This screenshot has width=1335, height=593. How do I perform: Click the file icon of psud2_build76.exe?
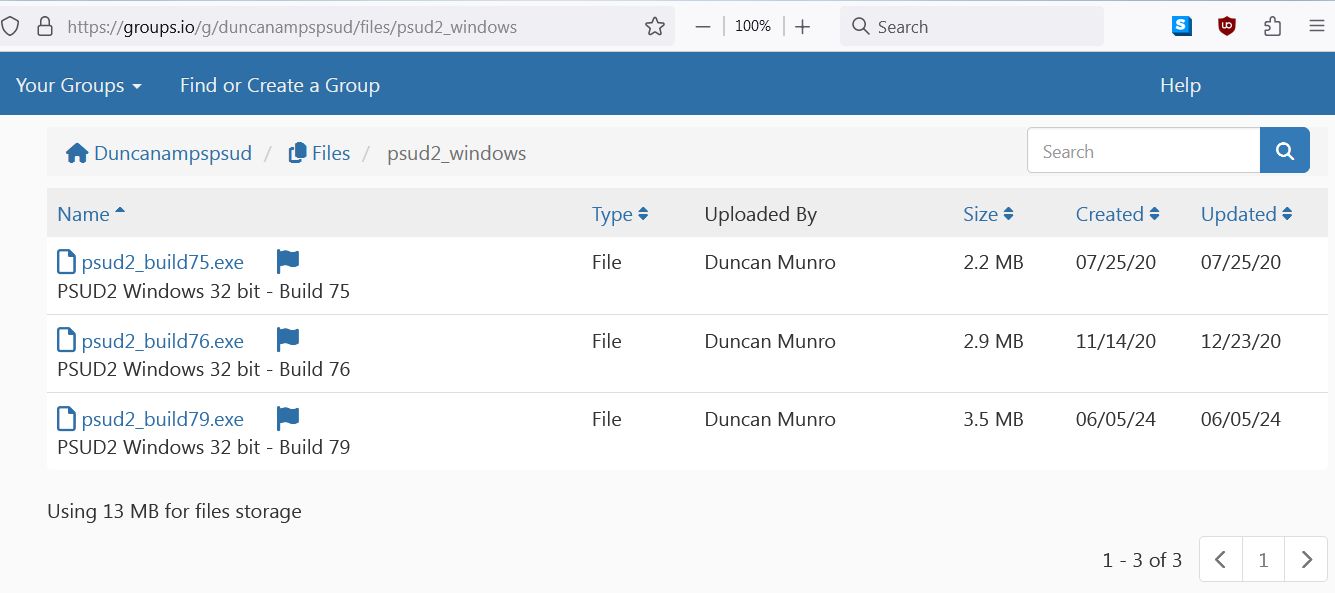[66, 340]
